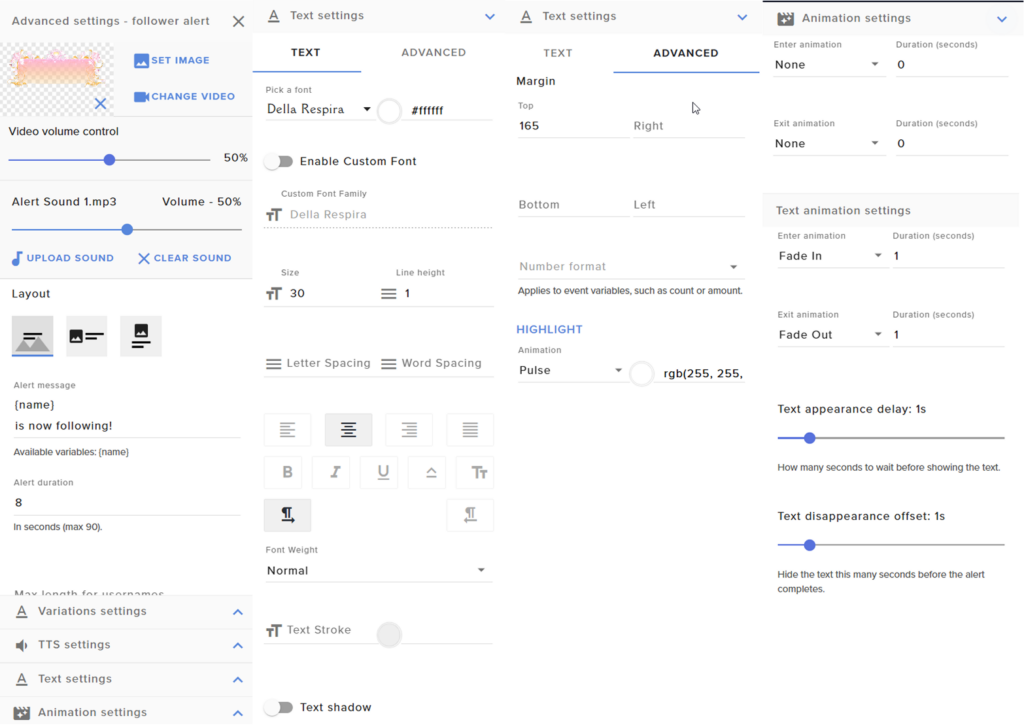Select right-to-left text direction
The width and height of the screenshot is (1024, 725).
[470, 515]
